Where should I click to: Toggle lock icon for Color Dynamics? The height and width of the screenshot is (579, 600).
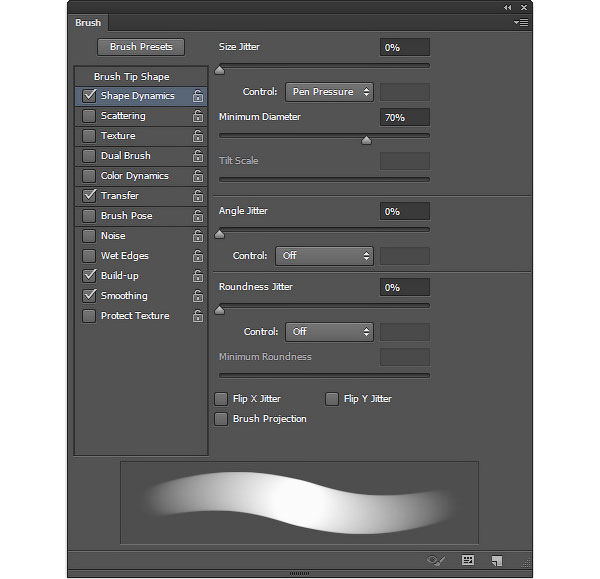pyautogui.click(x=197, y=176)
